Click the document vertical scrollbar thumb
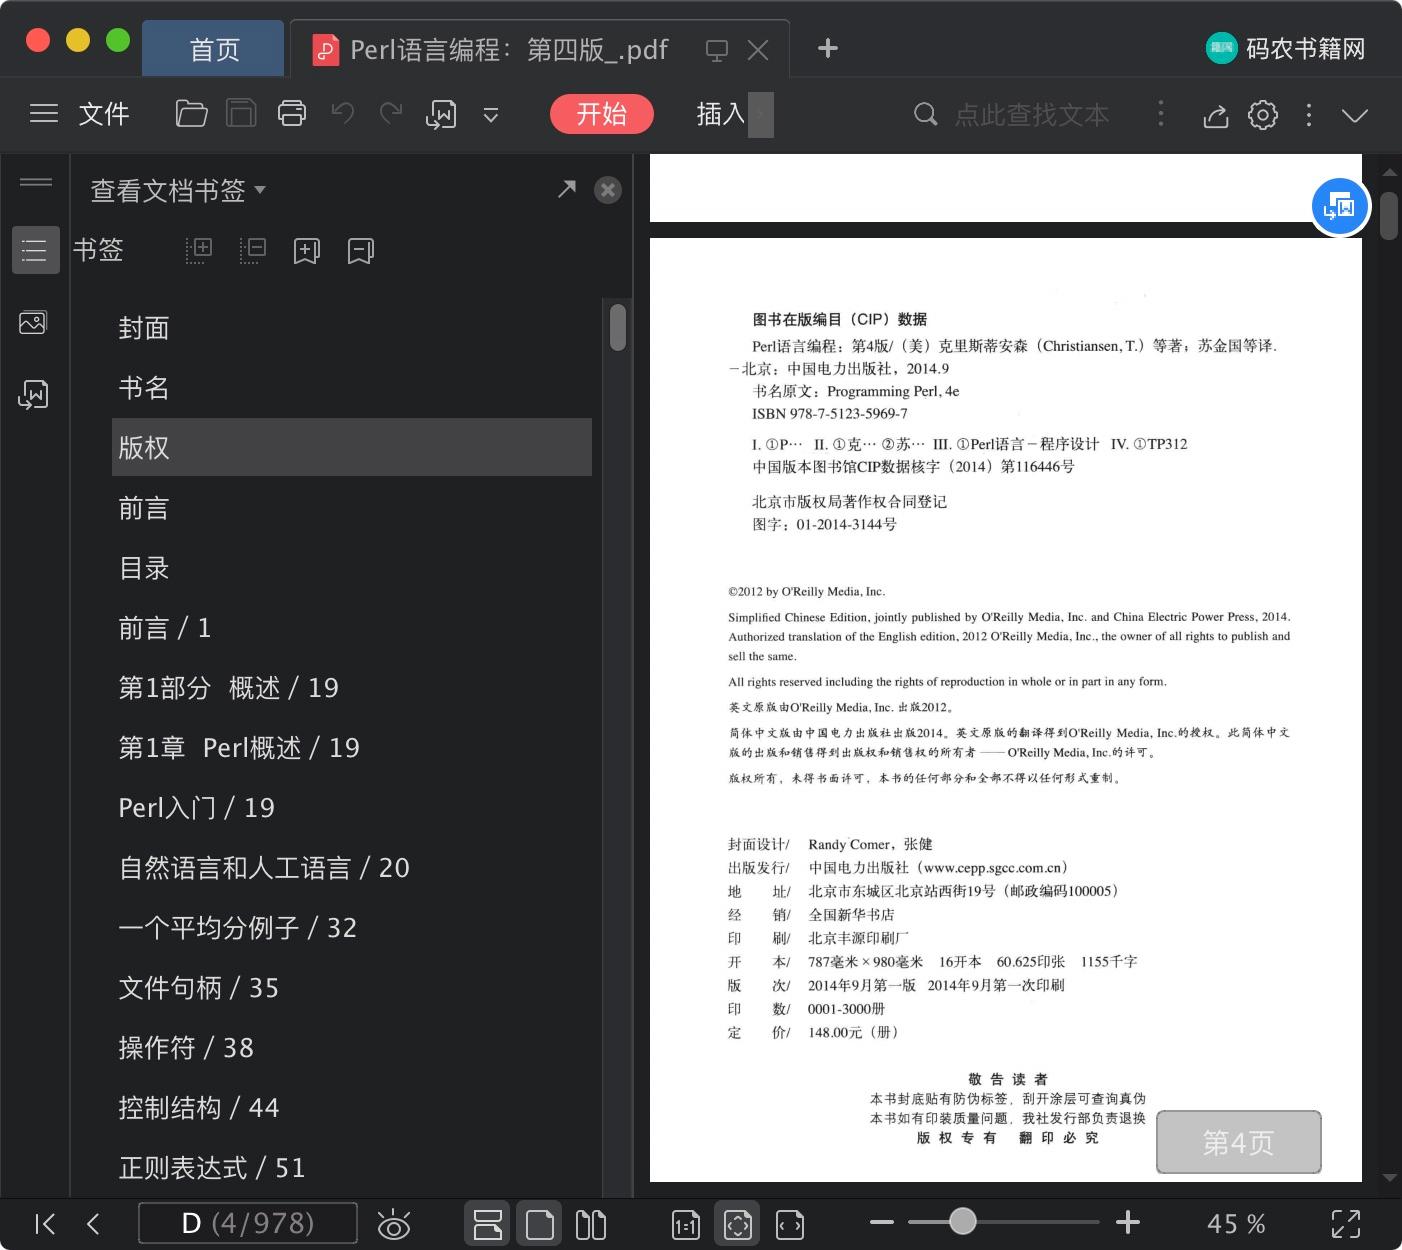The height and width of the screenshot is (1250, 1402). [x=1389, y=216]
